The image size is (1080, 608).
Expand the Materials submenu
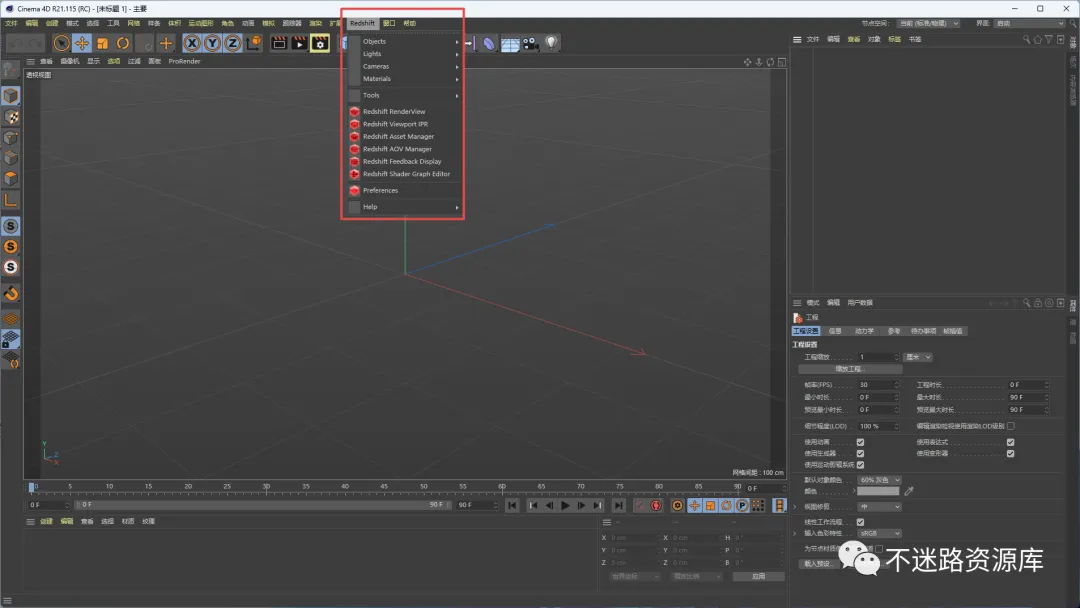point(404,78)
